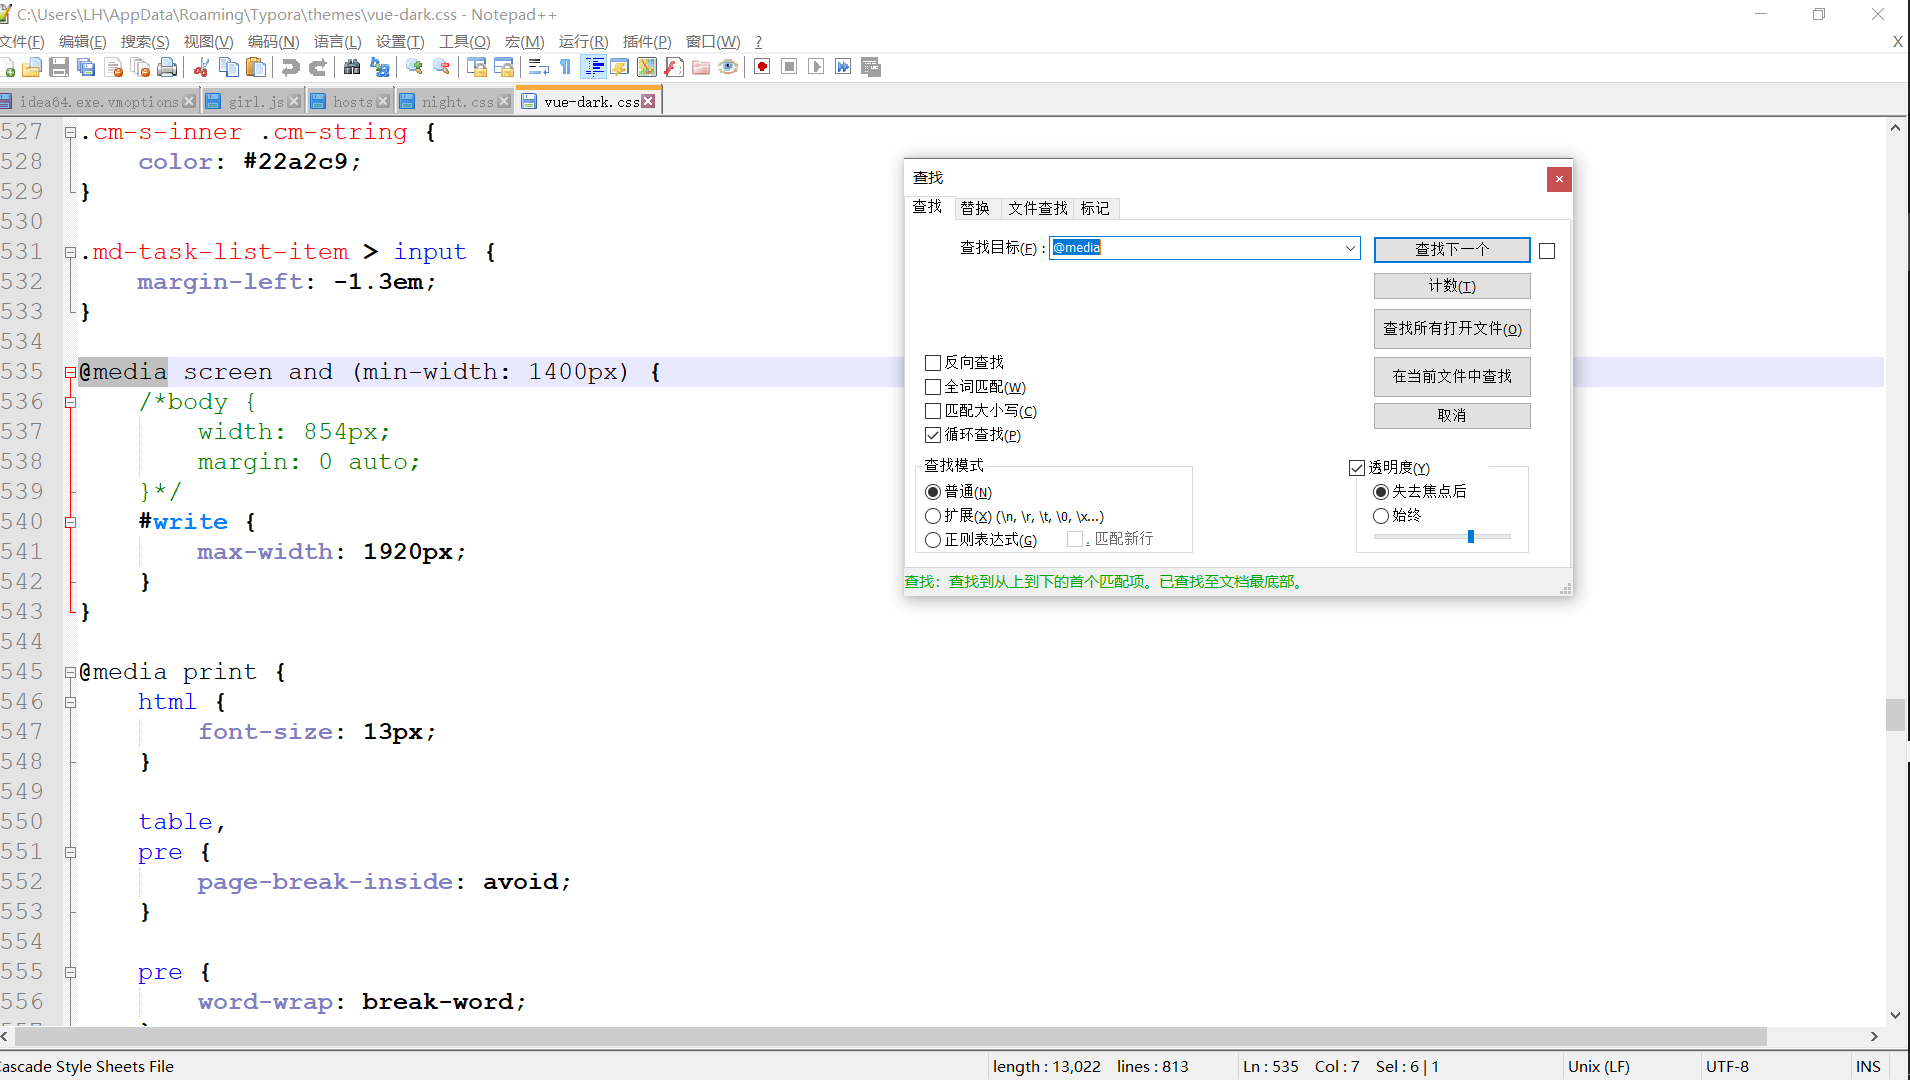The width and height of the screenshot is (1910, 1080).
Task: Click the 查找所有打开文件 button
Action: click(x=1452, y=329)
